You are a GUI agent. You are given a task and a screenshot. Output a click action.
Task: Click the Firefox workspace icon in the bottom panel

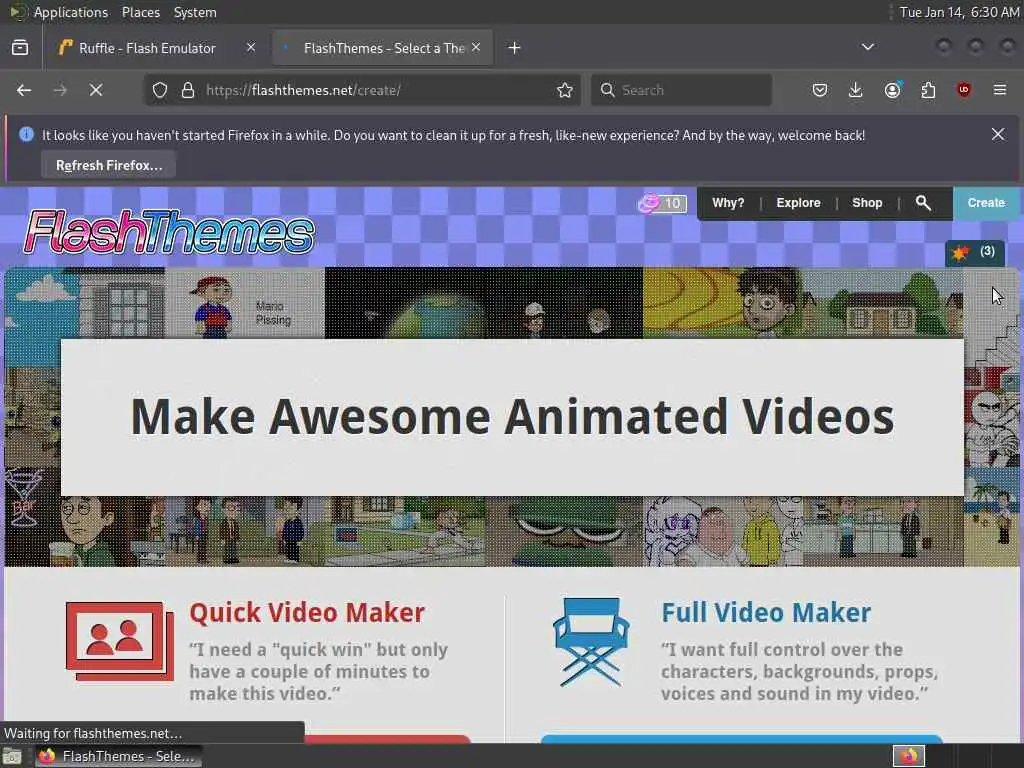908,756
